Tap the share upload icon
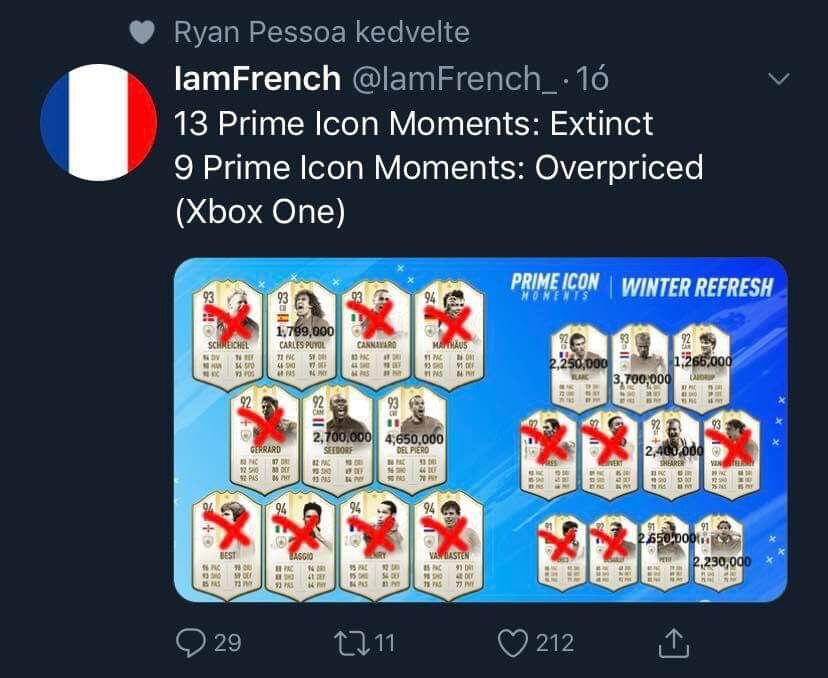The image size is (828, 678). click(674, 640)
